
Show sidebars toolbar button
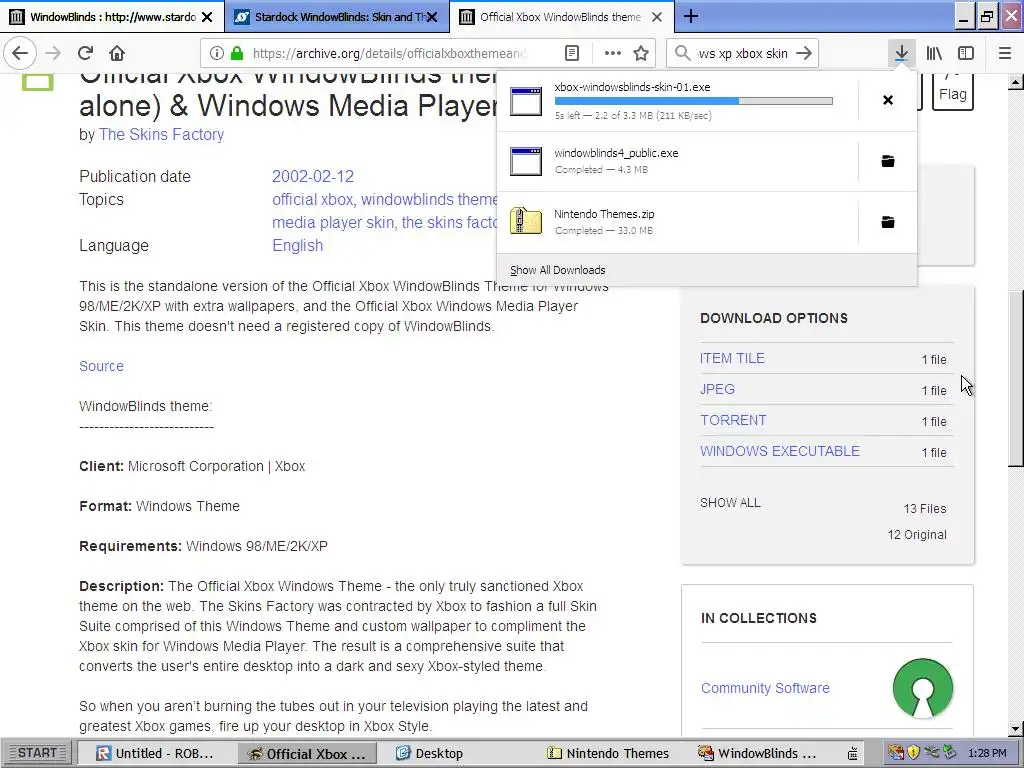[x=966, y=53]
